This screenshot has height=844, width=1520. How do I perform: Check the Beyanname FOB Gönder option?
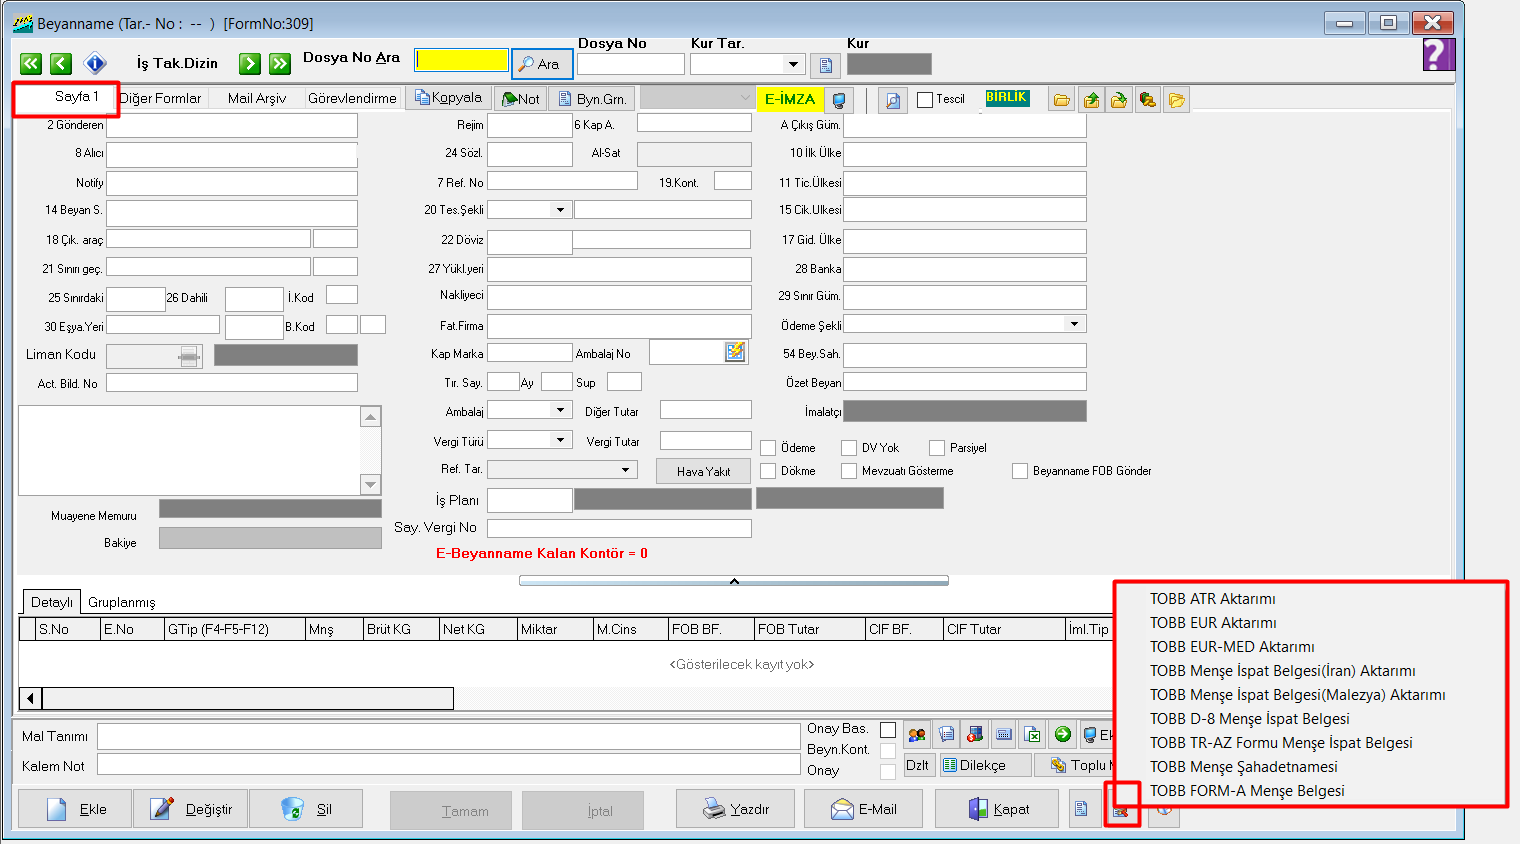(1020, 471)
